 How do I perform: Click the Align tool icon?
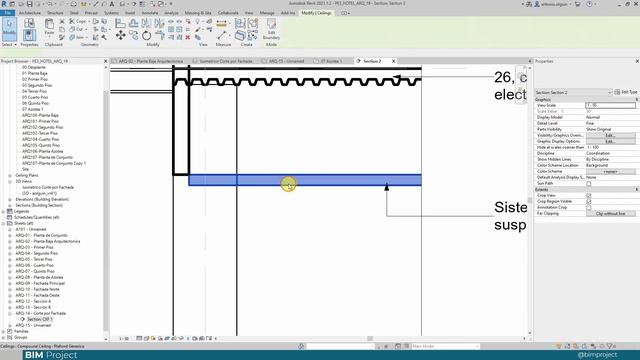[x=120, y=23]
